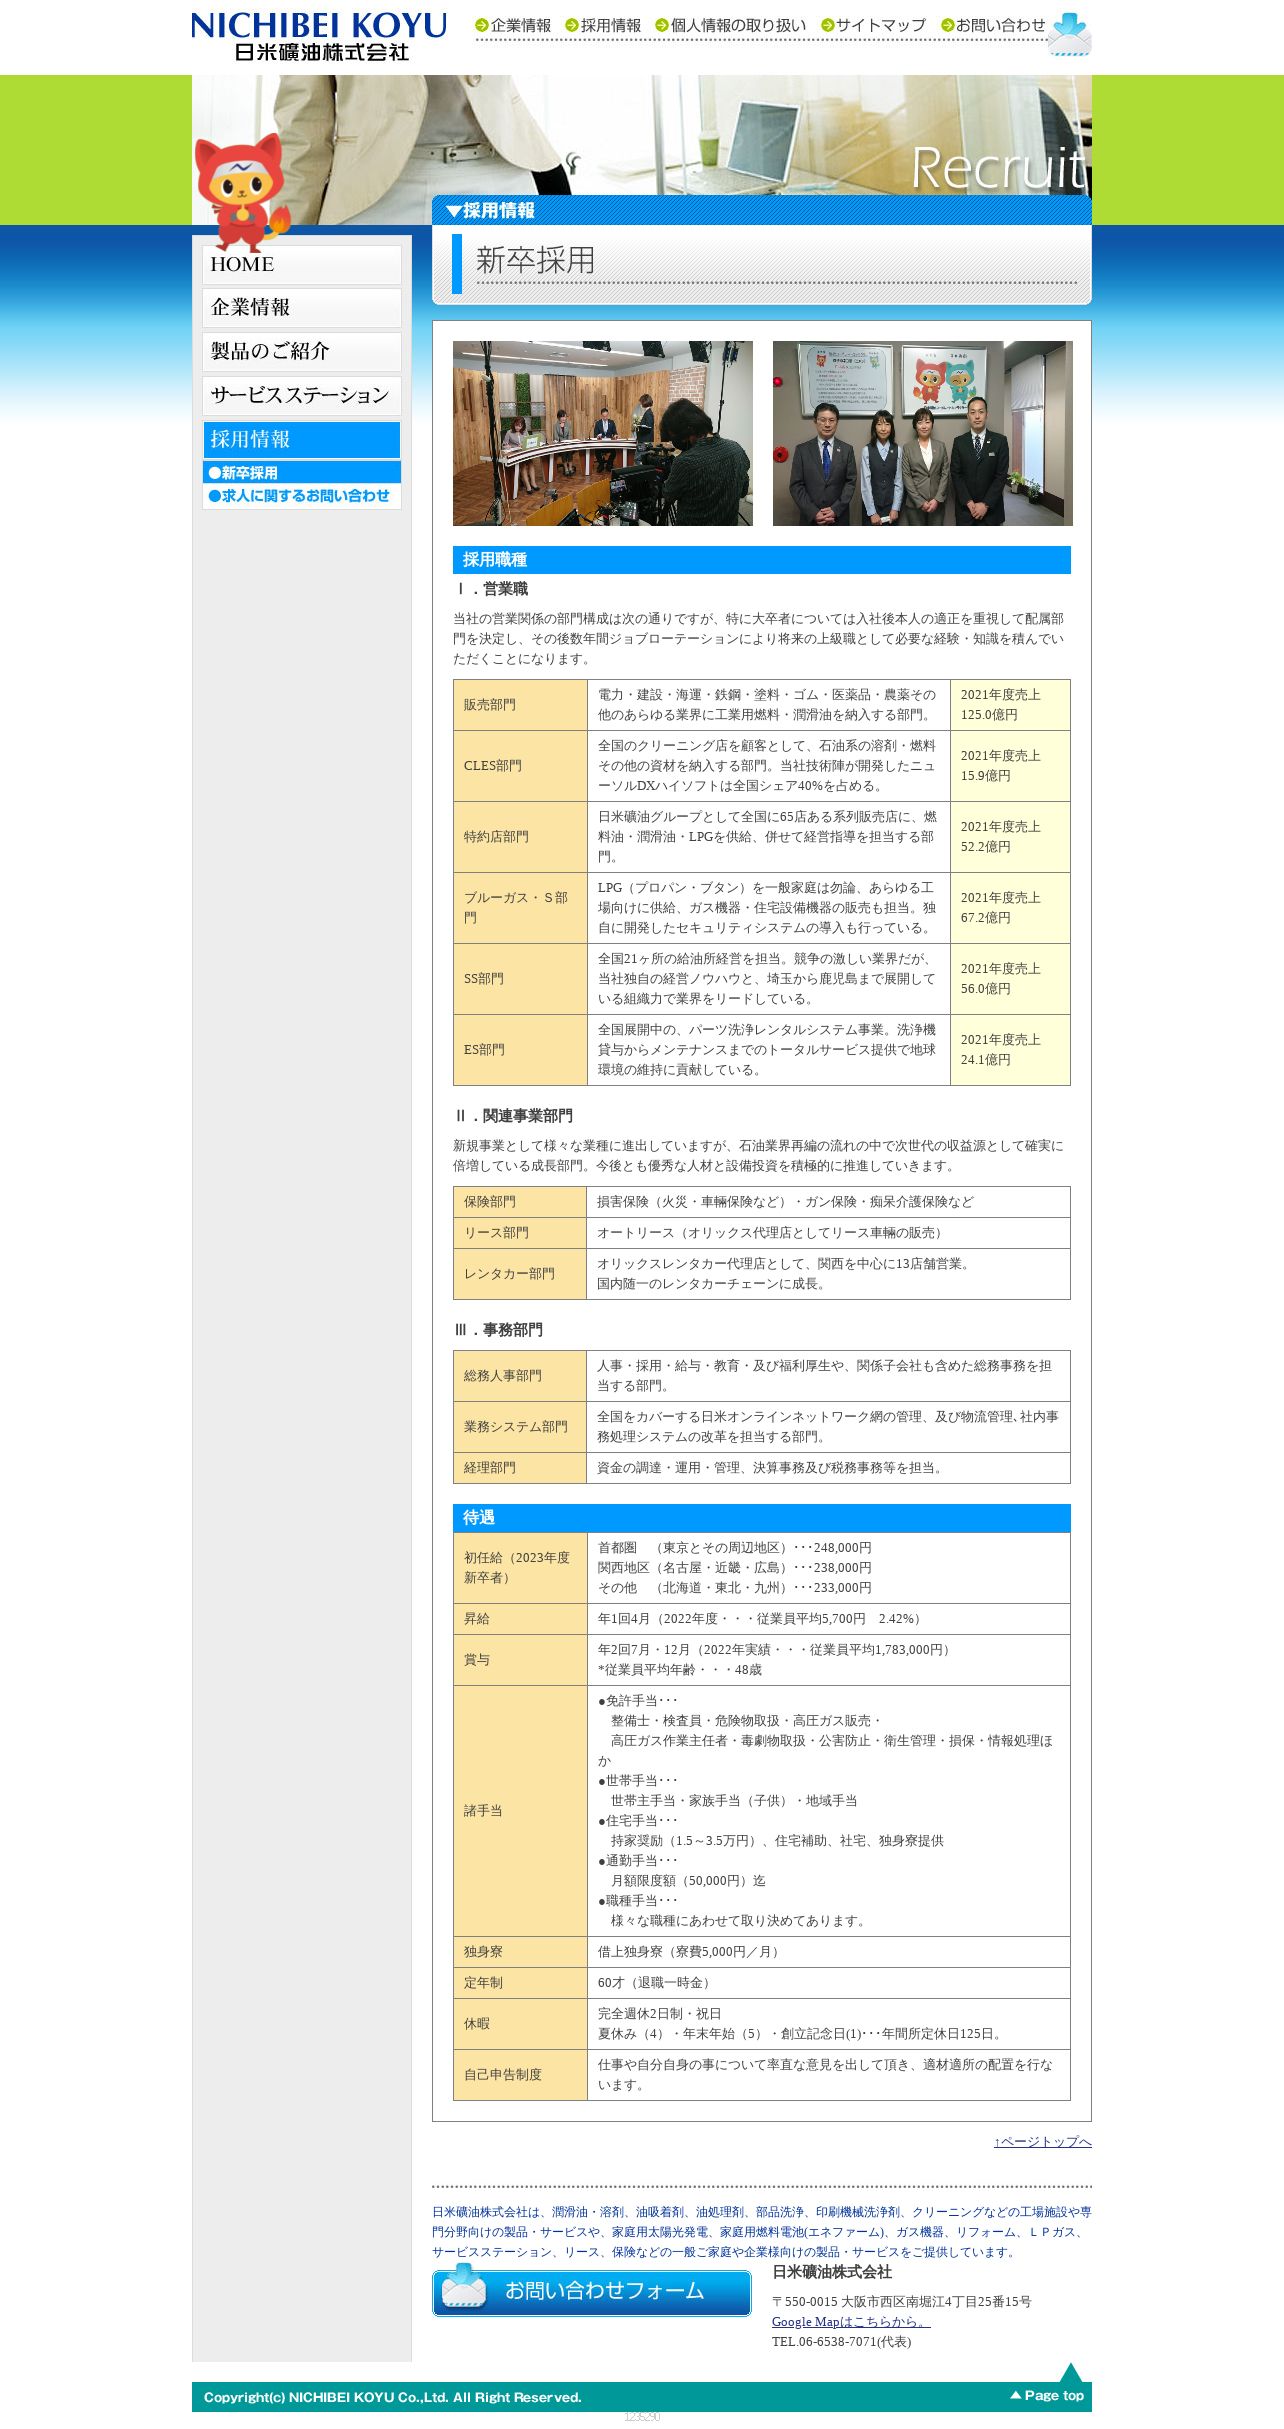Click the Ⅱ．関連事業部門 heading
This screenshot has width=1284, height=2429.
click(513, 1116)
